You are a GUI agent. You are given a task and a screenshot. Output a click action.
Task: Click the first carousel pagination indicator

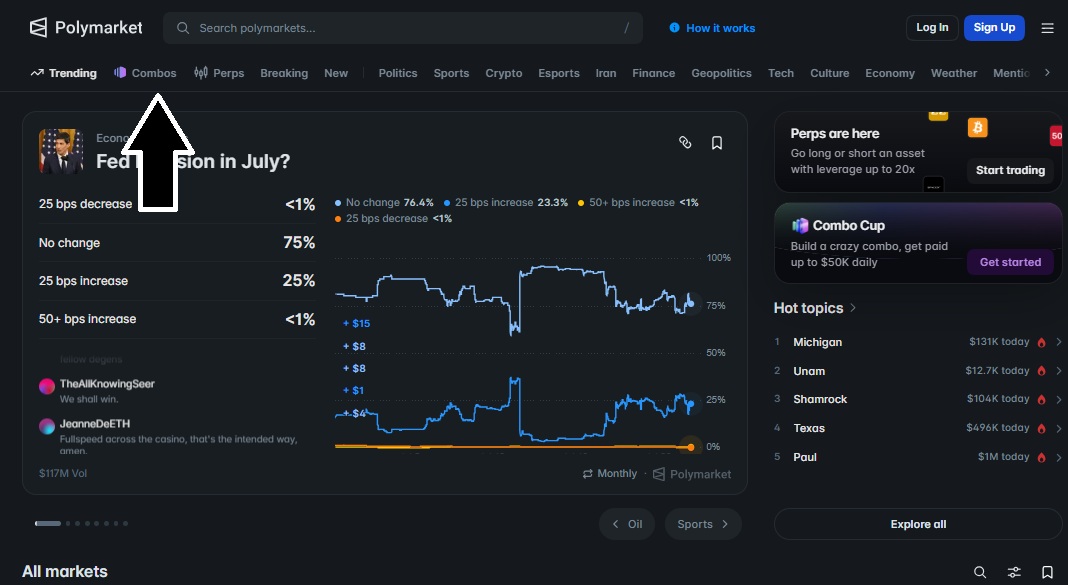pos(48,524)
